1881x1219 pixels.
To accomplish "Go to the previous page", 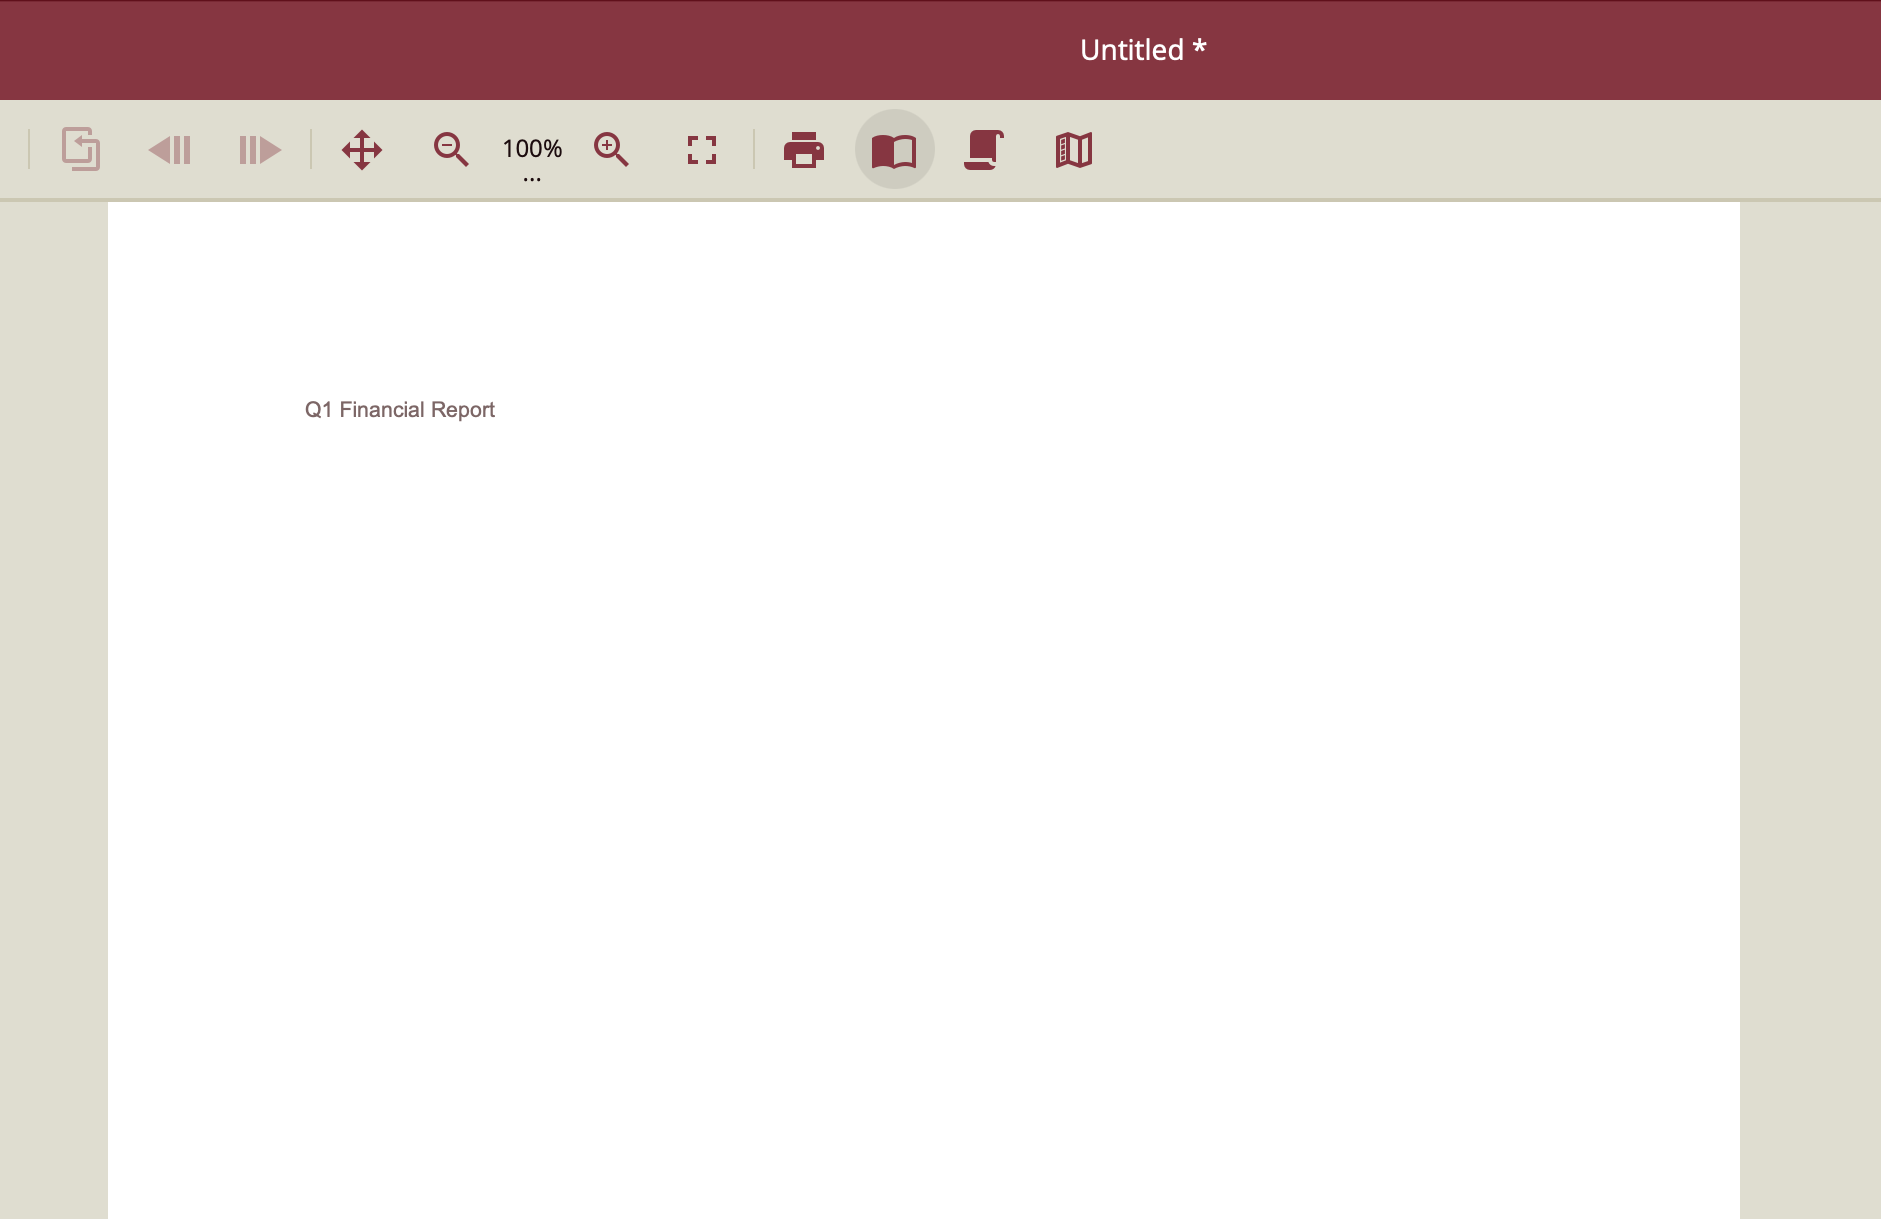I will coord(169,150).
